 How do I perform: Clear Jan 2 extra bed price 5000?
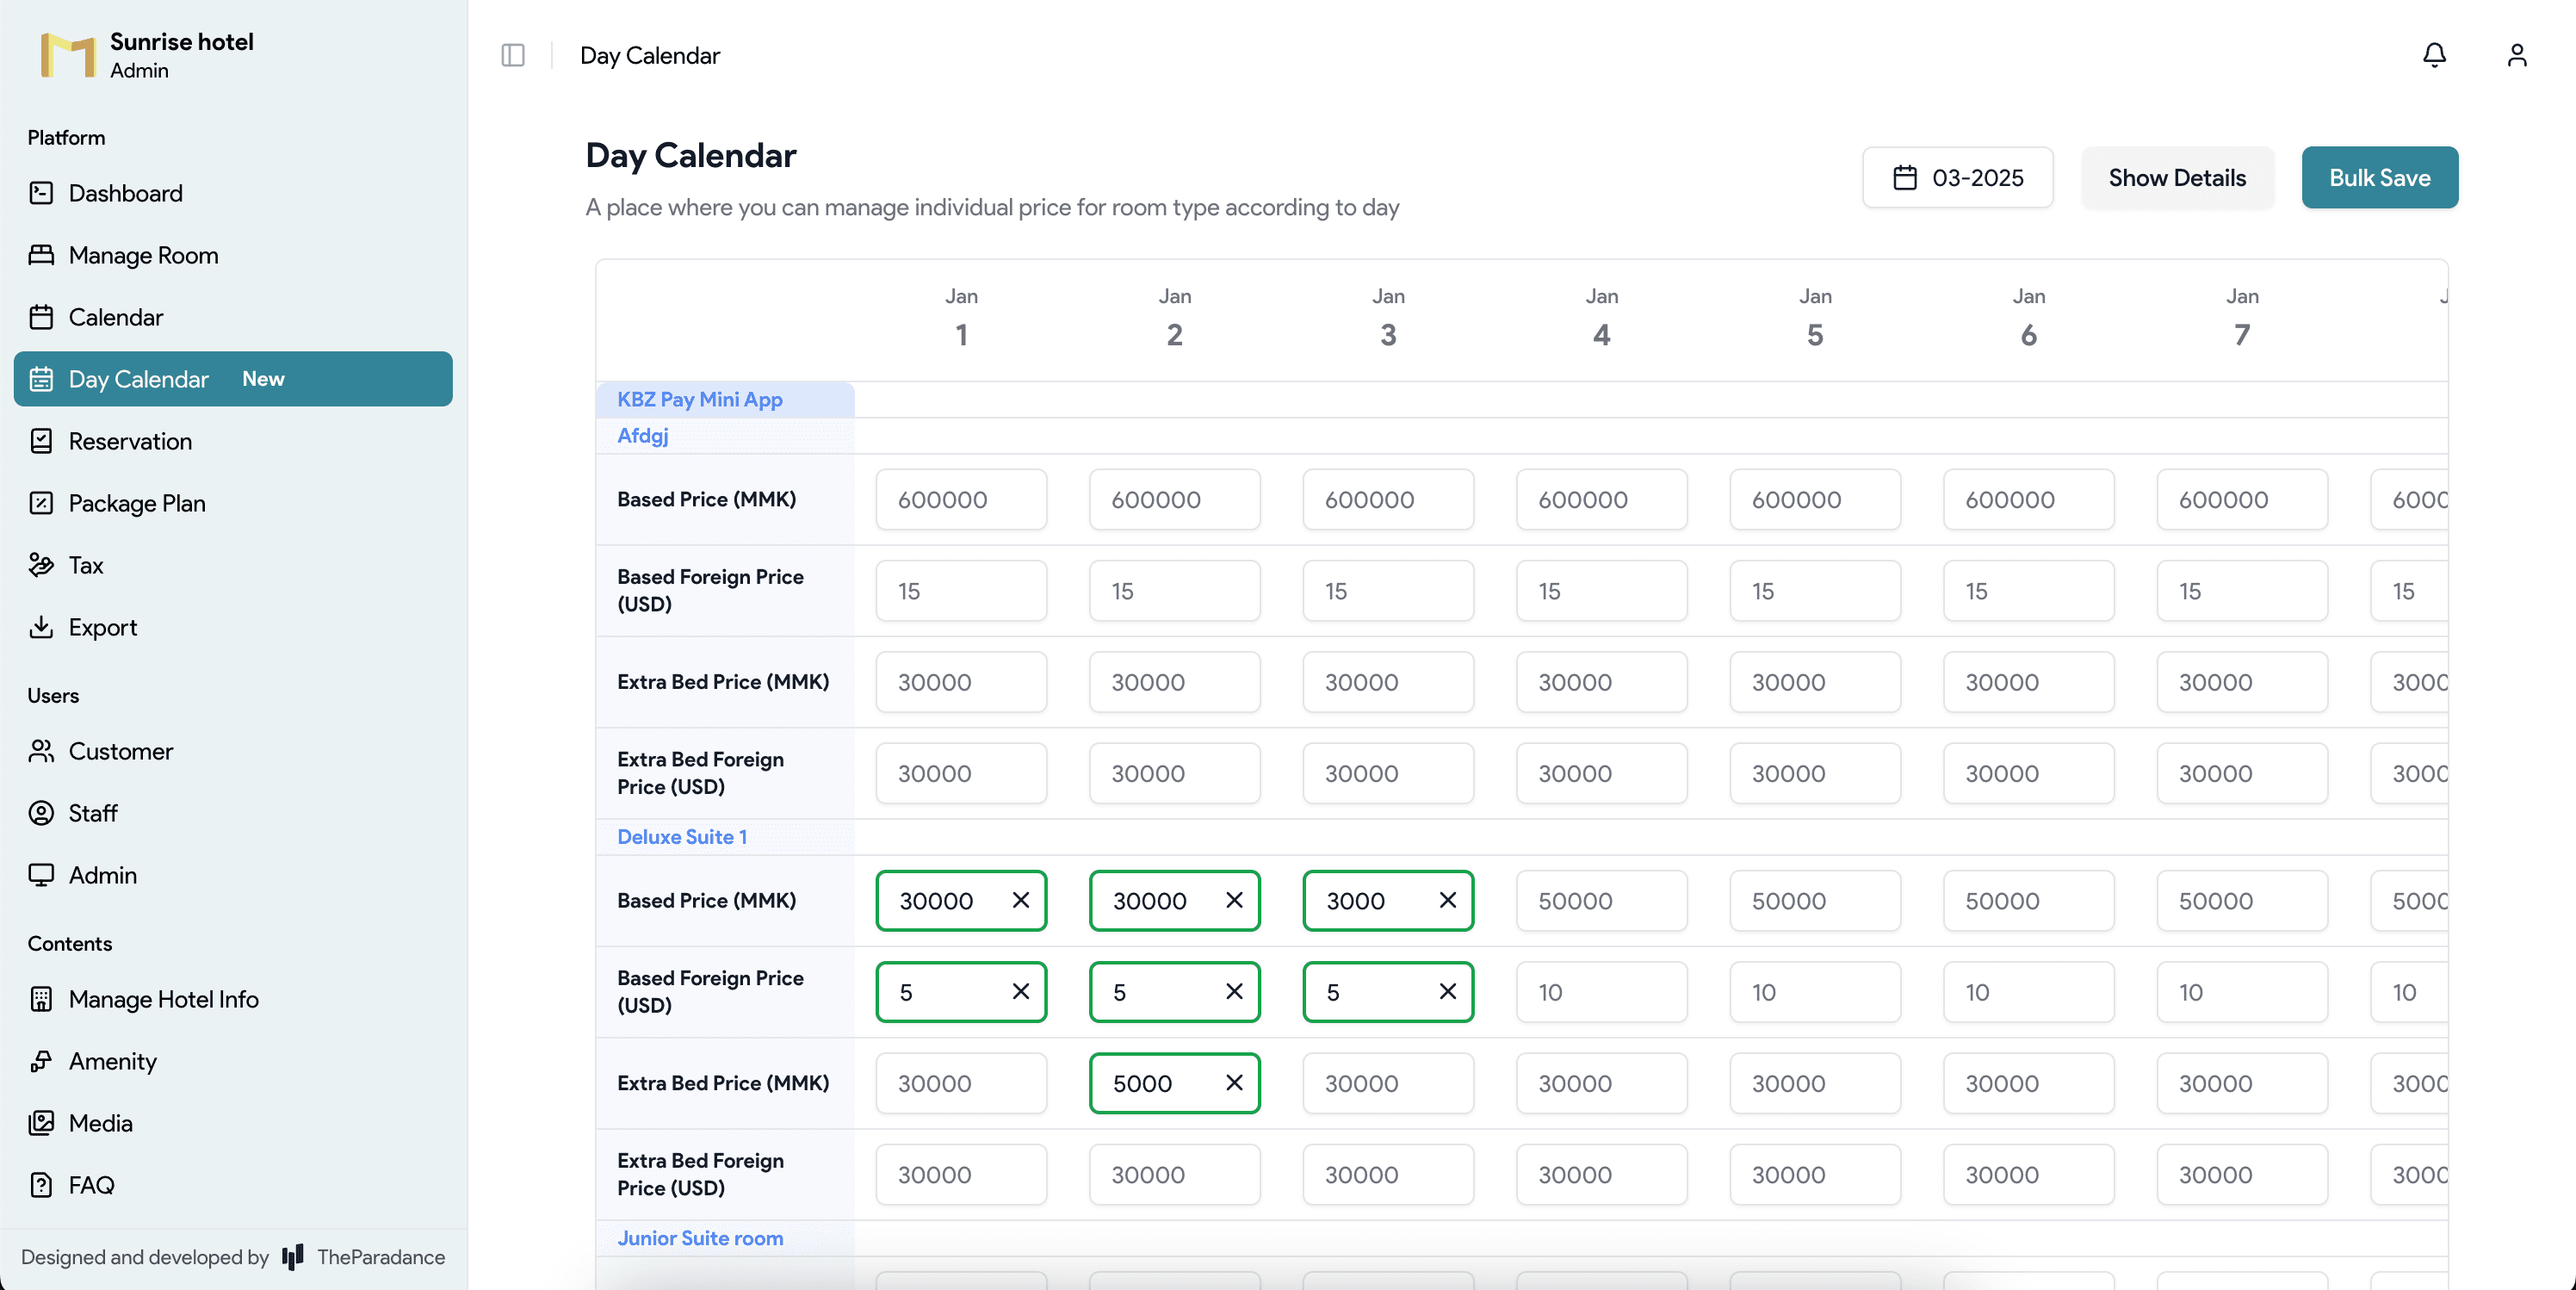pyautogui.click(x=1234, y=1083)
